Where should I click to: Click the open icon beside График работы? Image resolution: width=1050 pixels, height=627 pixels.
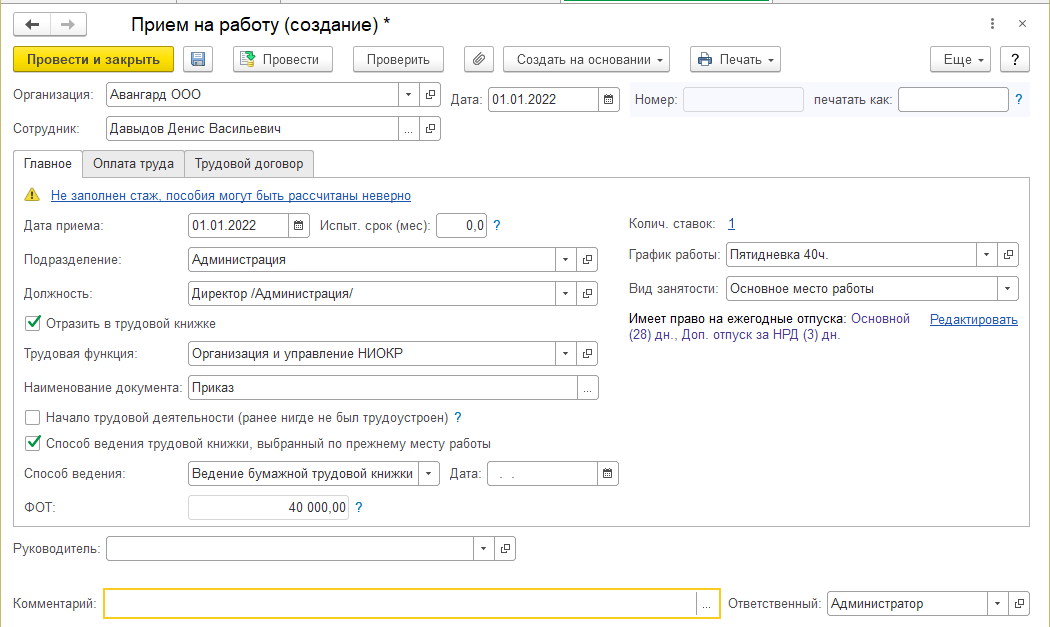[x=1008, y=255]
